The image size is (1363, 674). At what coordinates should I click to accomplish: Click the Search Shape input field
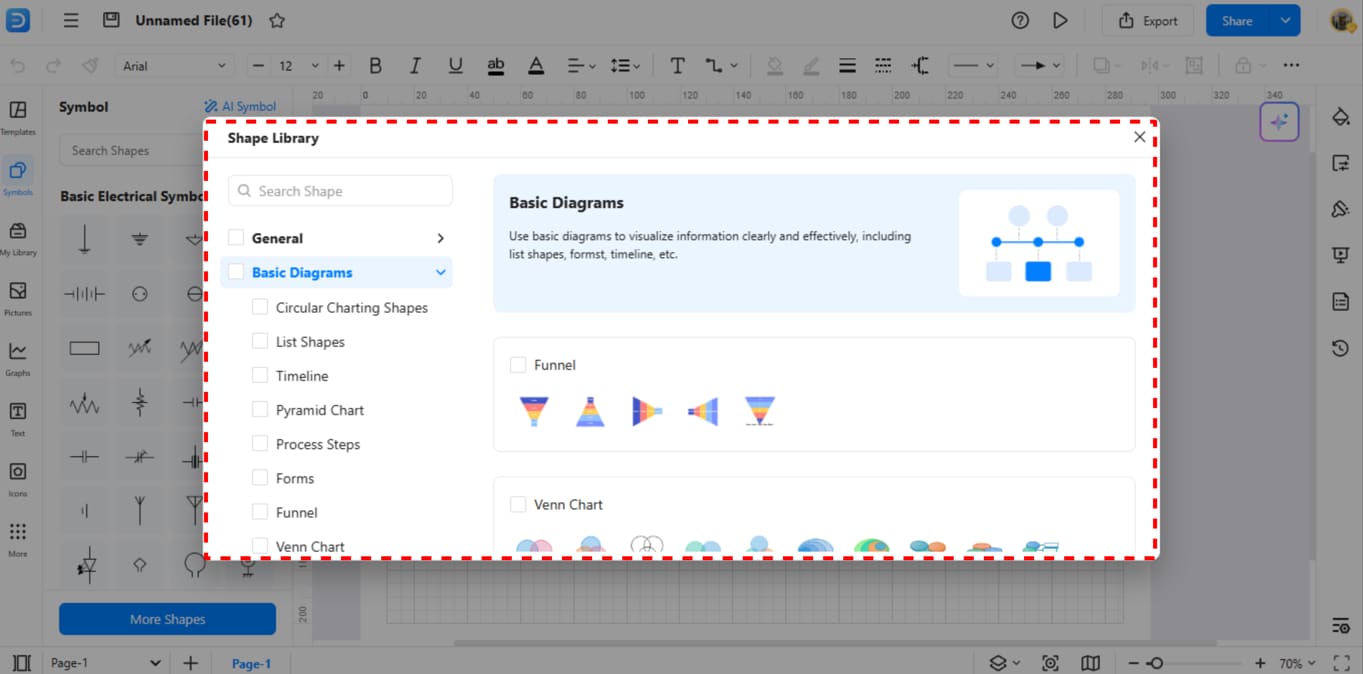340,191
